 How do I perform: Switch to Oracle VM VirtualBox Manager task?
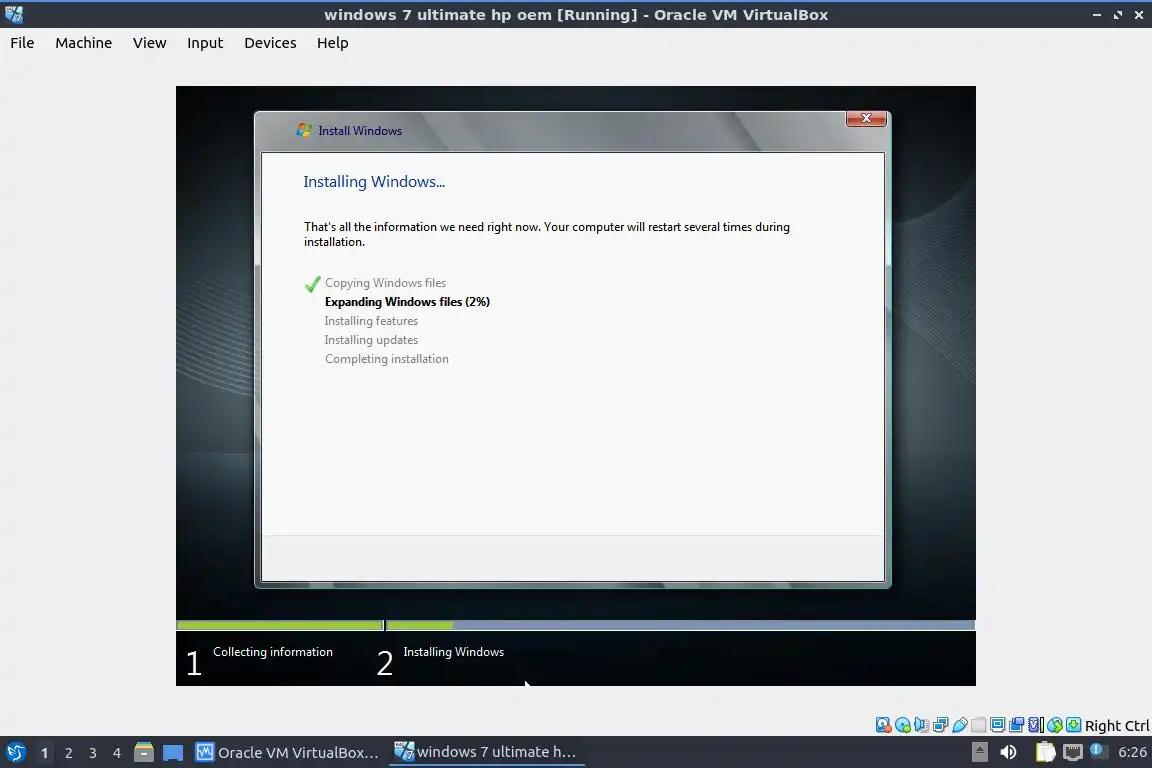tap(287, 753)
